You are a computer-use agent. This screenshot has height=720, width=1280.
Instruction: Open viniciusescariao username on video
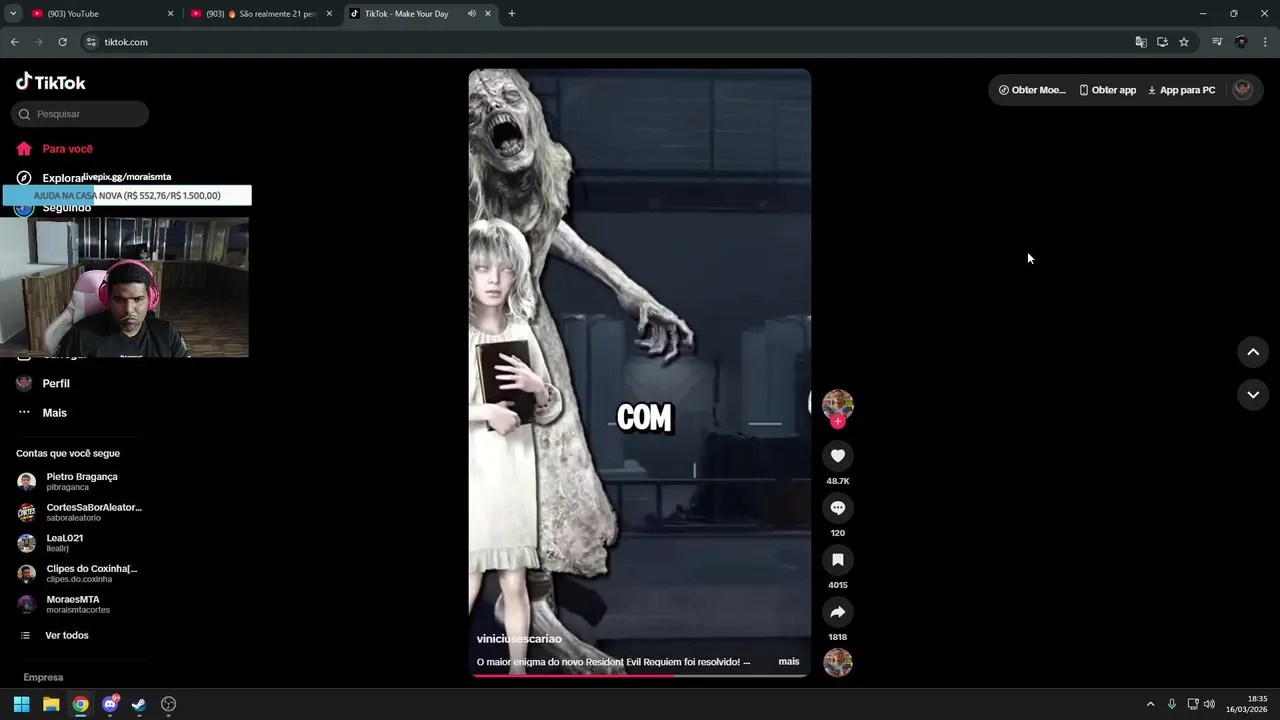519,639
